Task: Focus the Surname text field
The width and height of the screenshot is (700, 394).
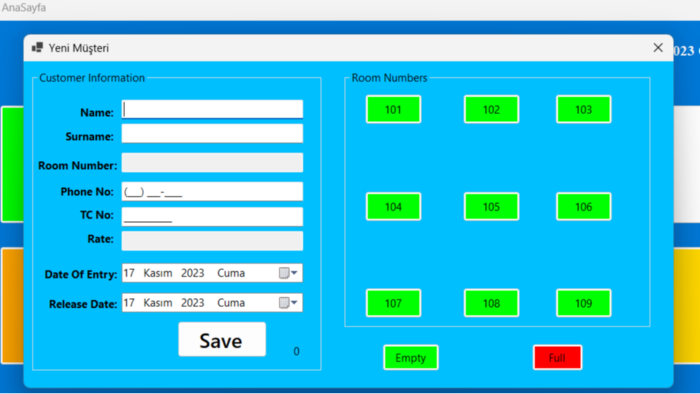Action: point(212,134)
